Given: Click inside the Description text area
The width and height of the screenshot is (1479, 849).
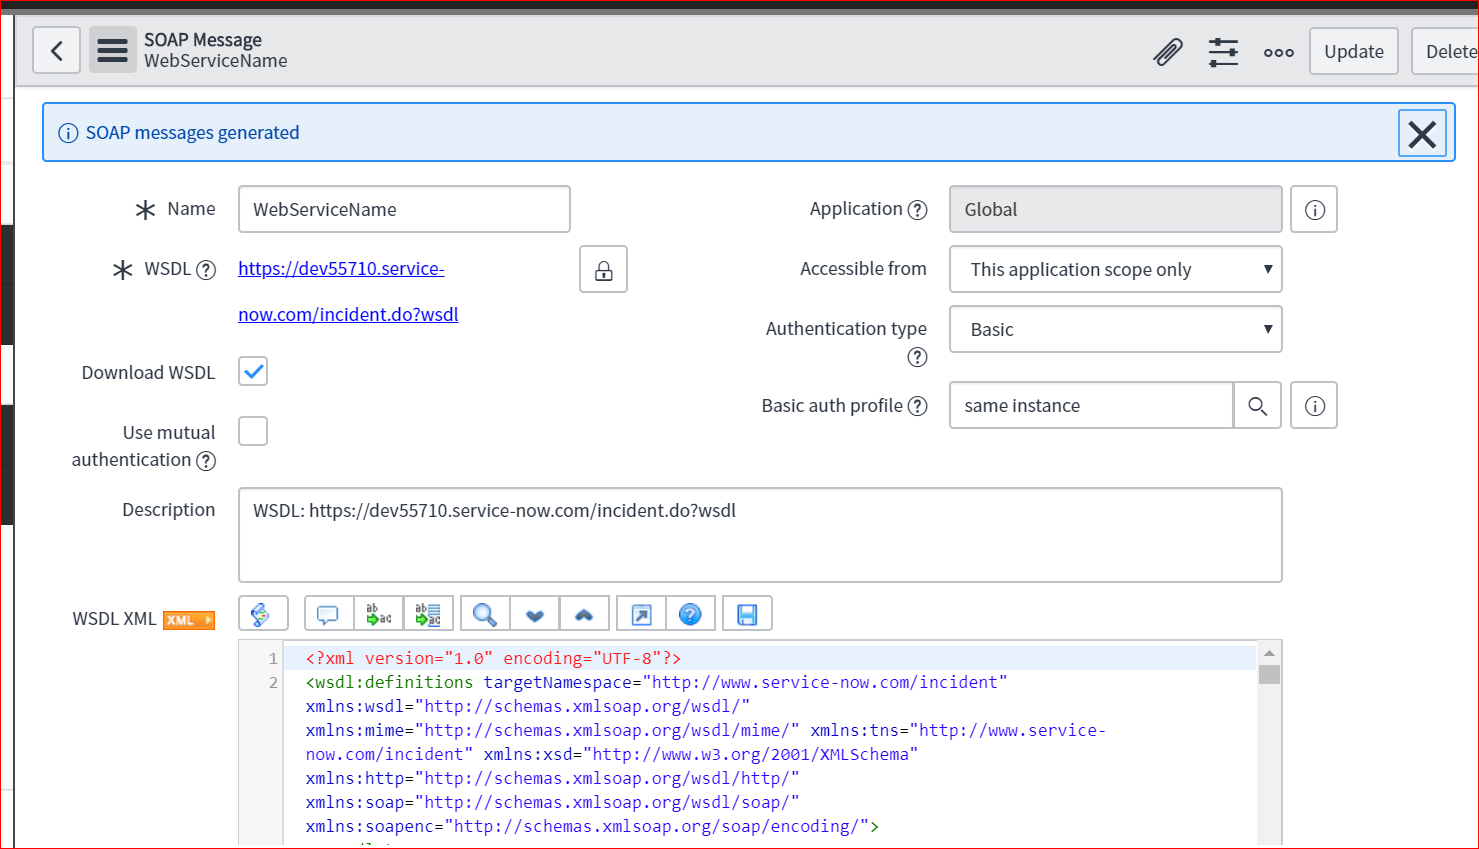Looking at the screenshot, I should (x=760, y=535).
